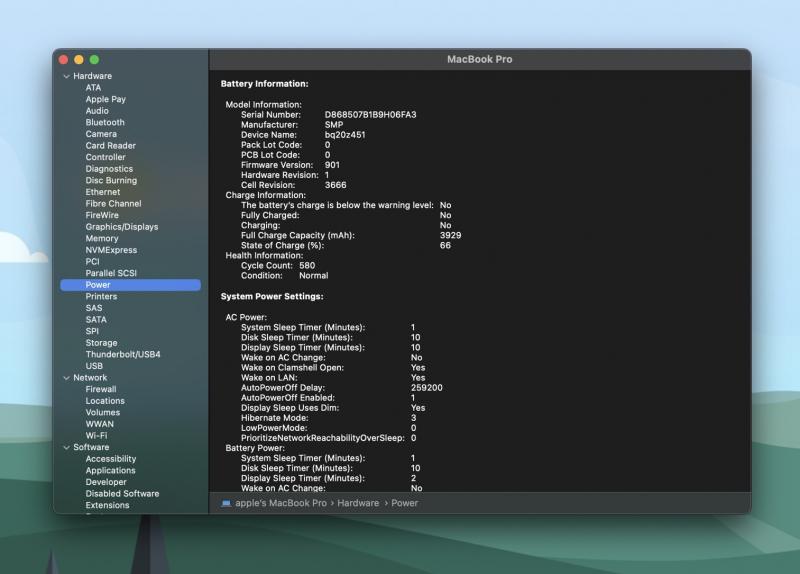800x574 pixels.
Task: Click the MacBook Pro window title
Action: (480, 59)
